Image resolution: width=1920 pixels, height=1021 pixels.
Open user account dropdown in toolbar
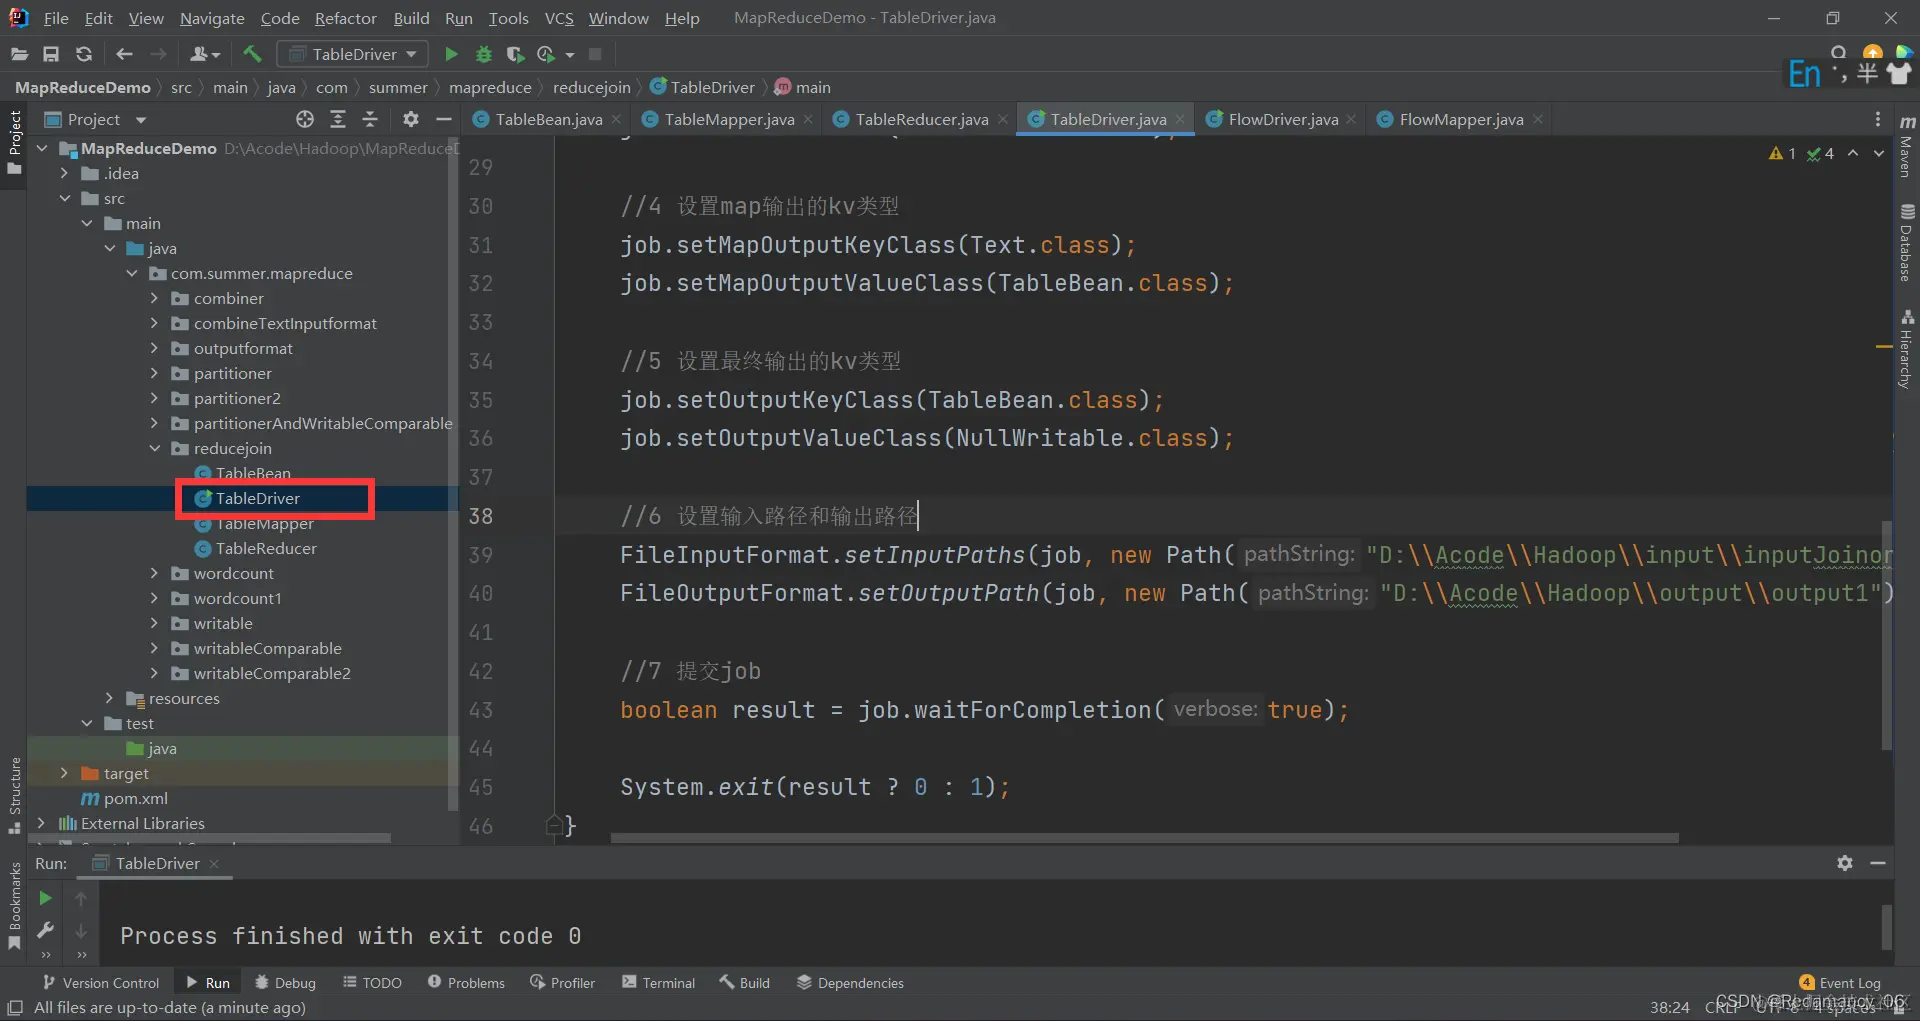(205, 54)
